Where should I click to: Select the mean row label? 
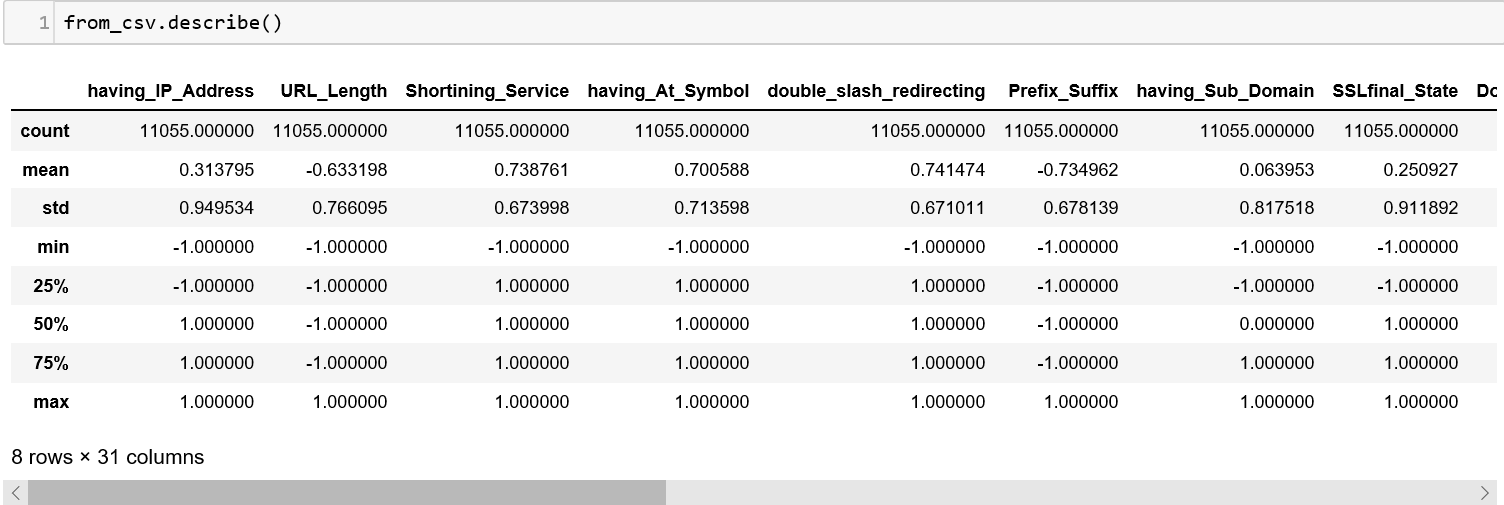click(x=46, y=170)
